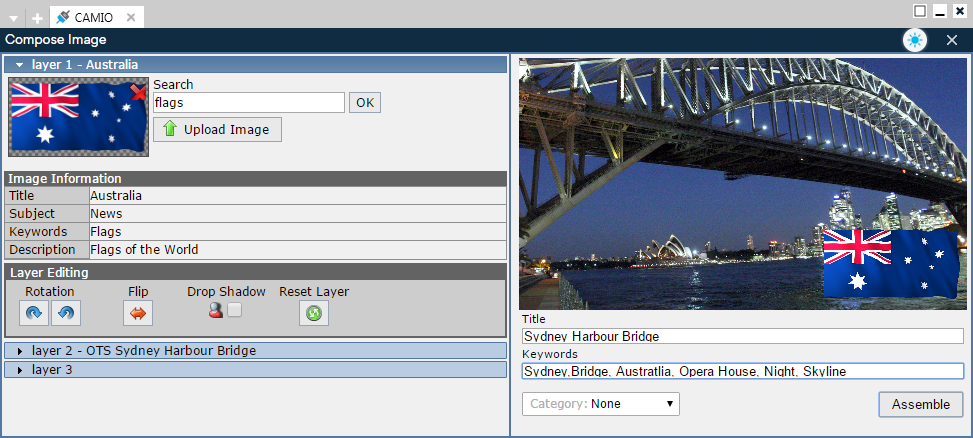Viewport: 973px width, 438px height.
Task: Click in the Keywords text field
Action: click(x=741, y=371)
